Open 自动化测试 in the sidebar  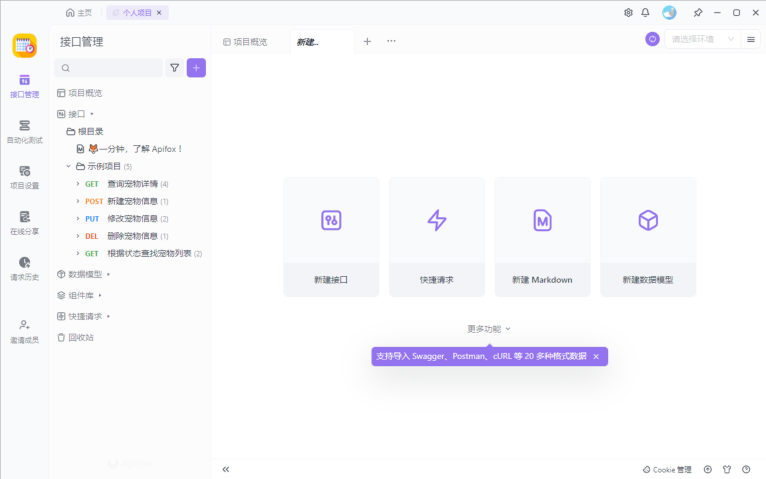(x=24, y=132)
